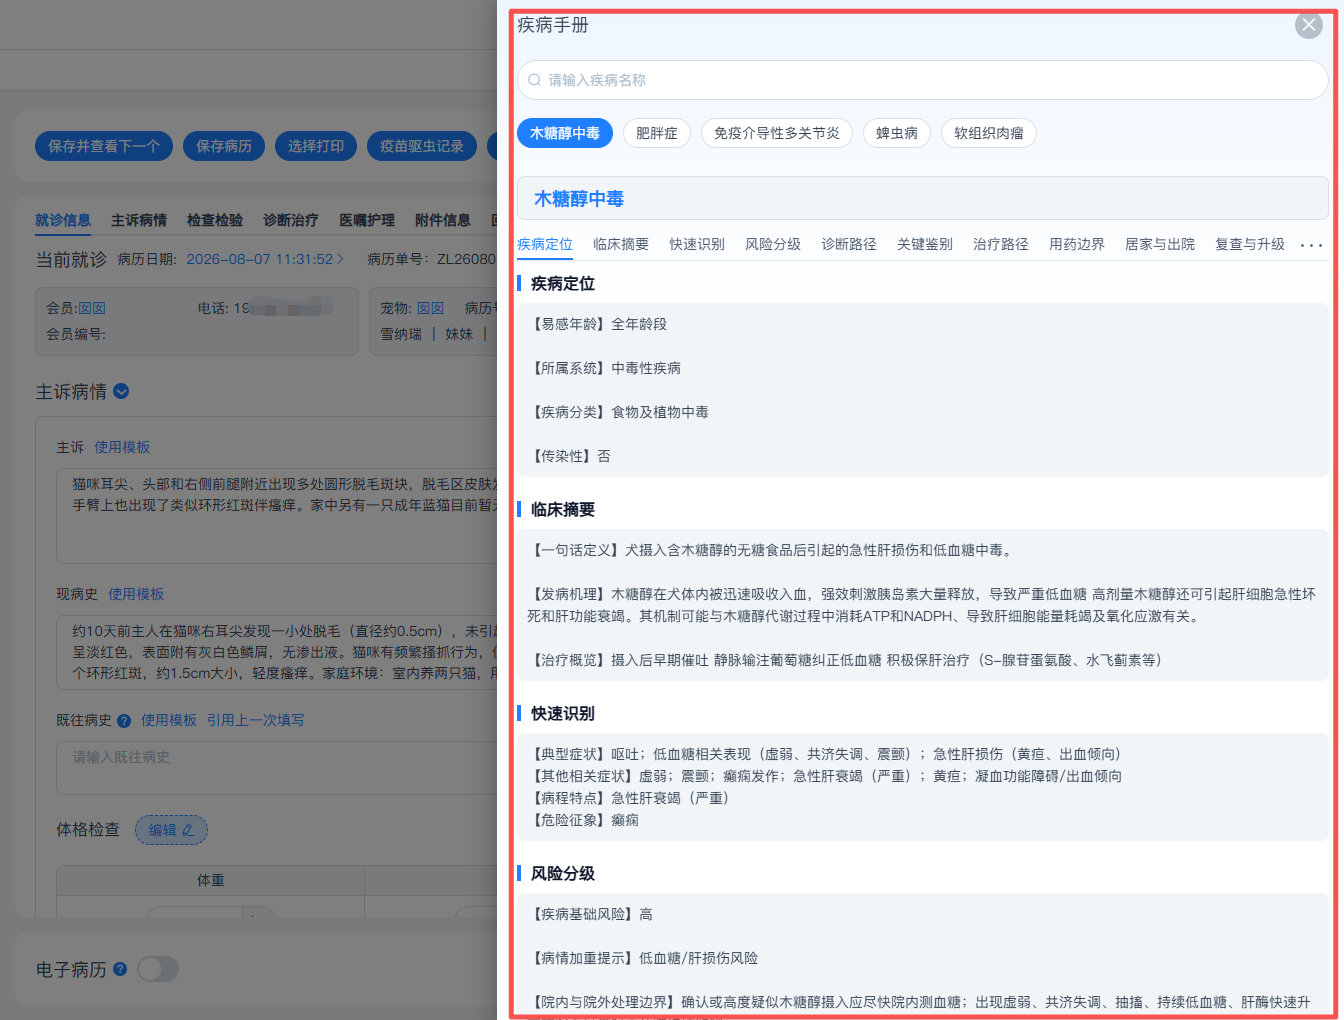Click 引用上一次填写 link
This screenshot has height=1020, width=1344.
pyautogui.click(x=256, y=720)
